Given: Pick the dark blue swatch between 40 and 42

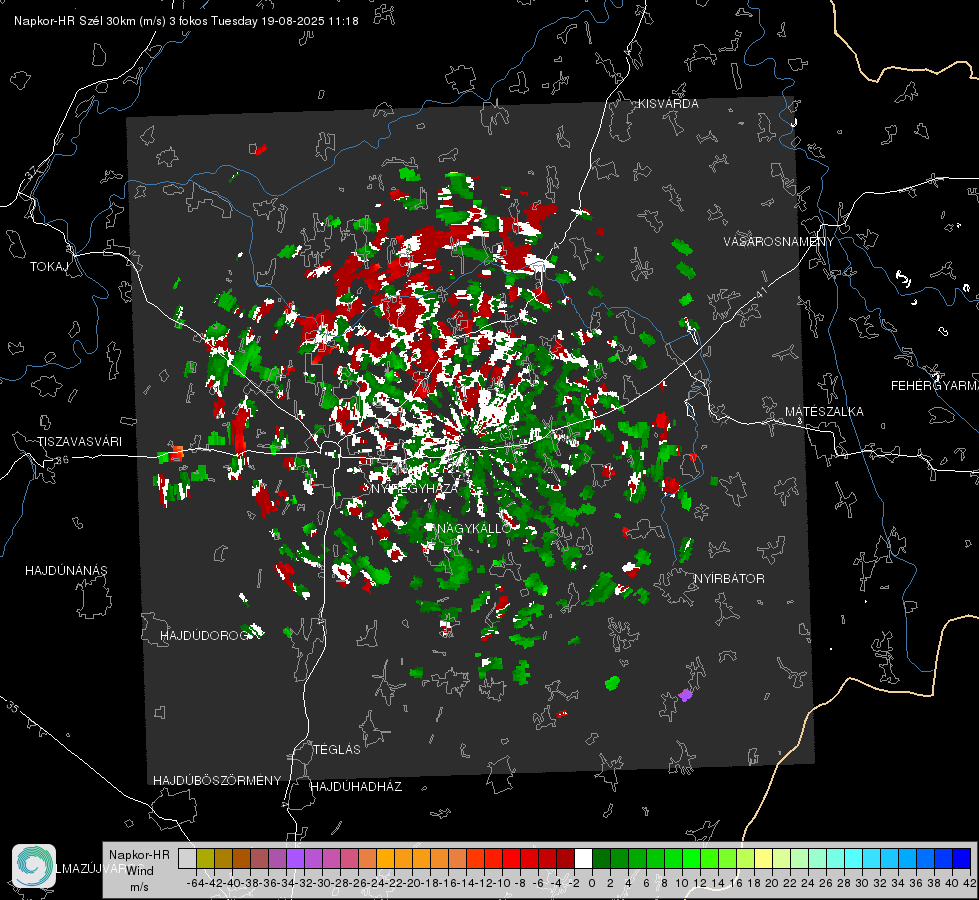Looking at the screenshot, I should 962,859.
